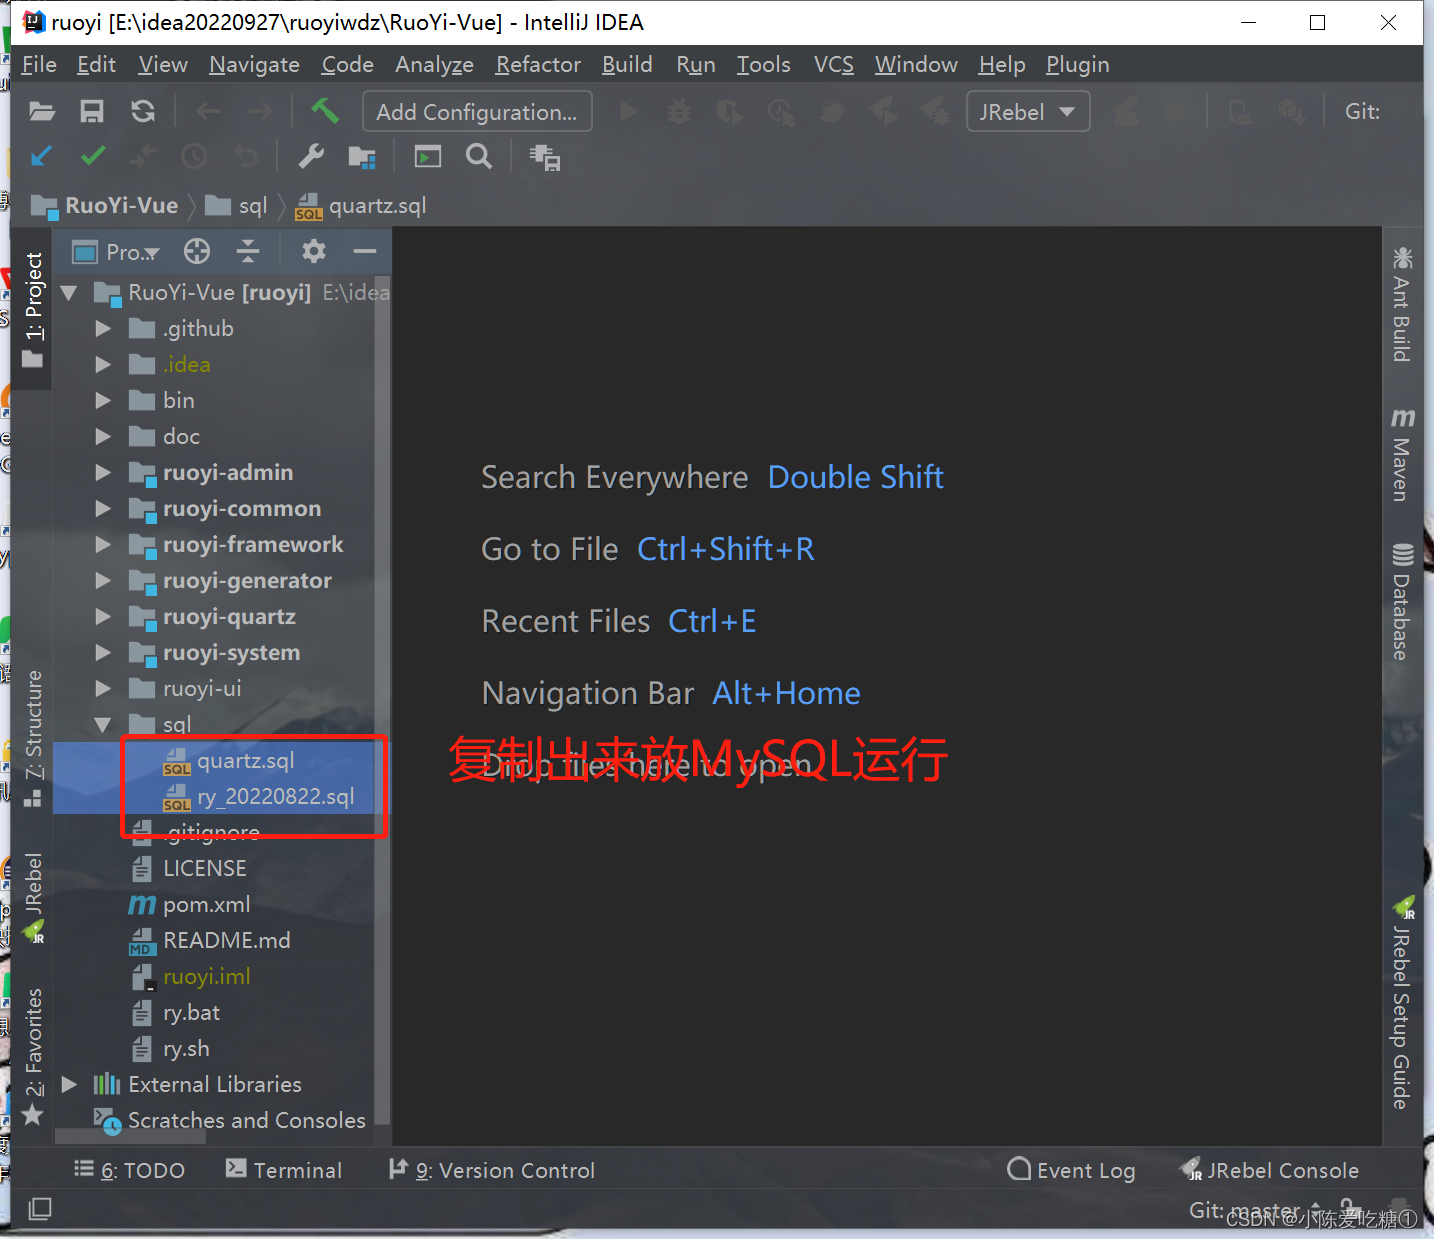Viewport: 1434px width, 1239px height.
Task: Click Git branch master in status bar
Action: (1255, 1210)
